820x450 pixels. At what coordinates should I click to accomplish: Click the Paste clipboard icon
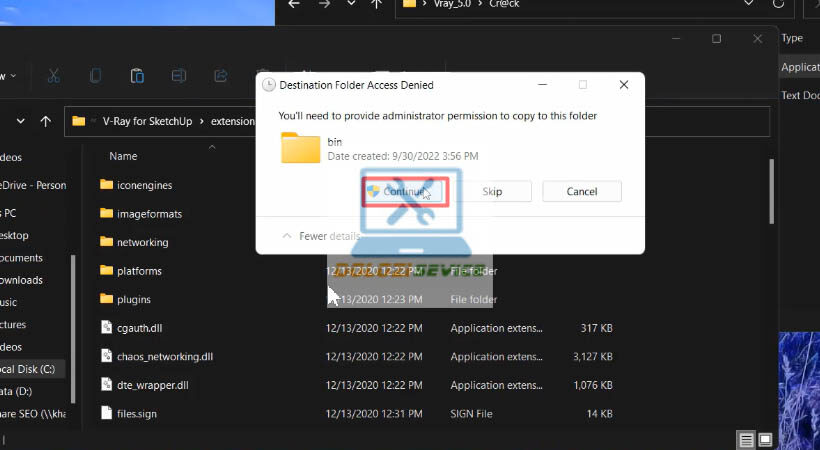(137, 76)
